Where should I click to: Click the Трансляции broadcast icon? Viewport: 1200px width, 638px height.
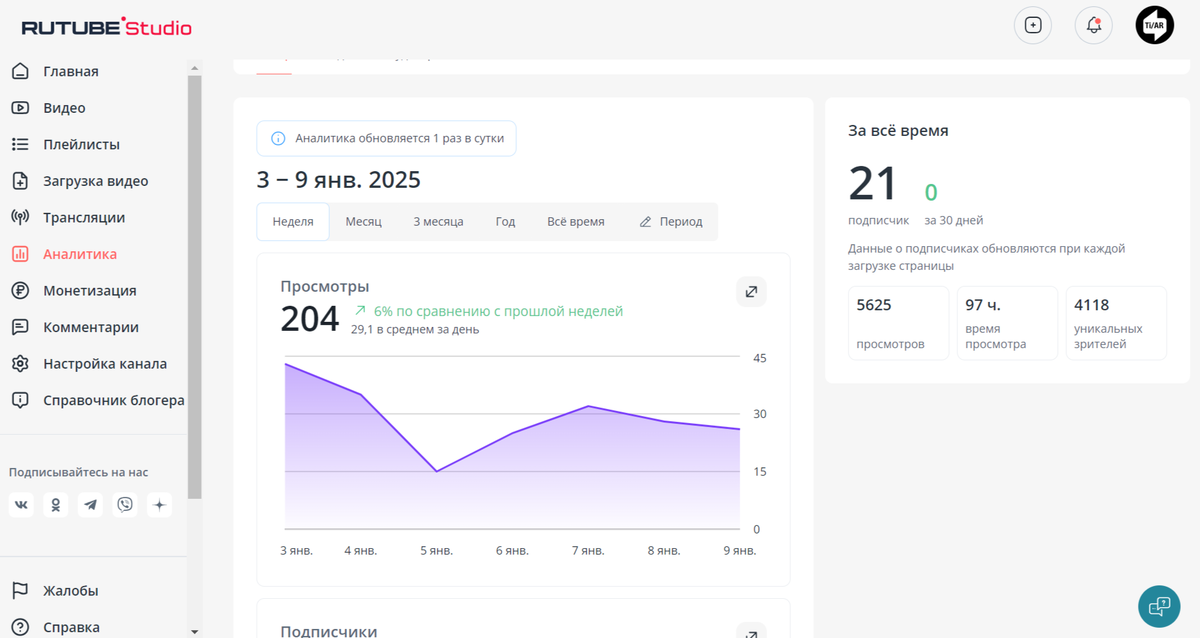click(20, 217)
